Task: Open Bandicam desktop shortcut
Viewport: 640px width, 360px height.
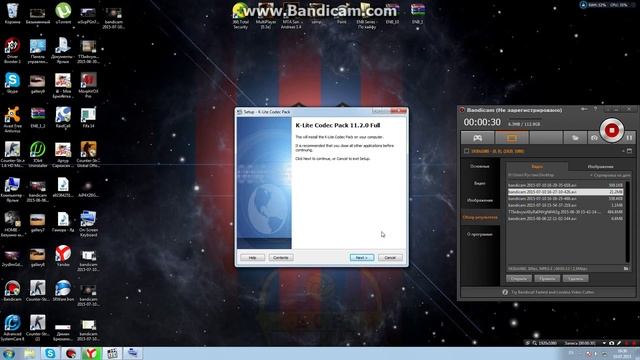Action: [x=12, y=291]
